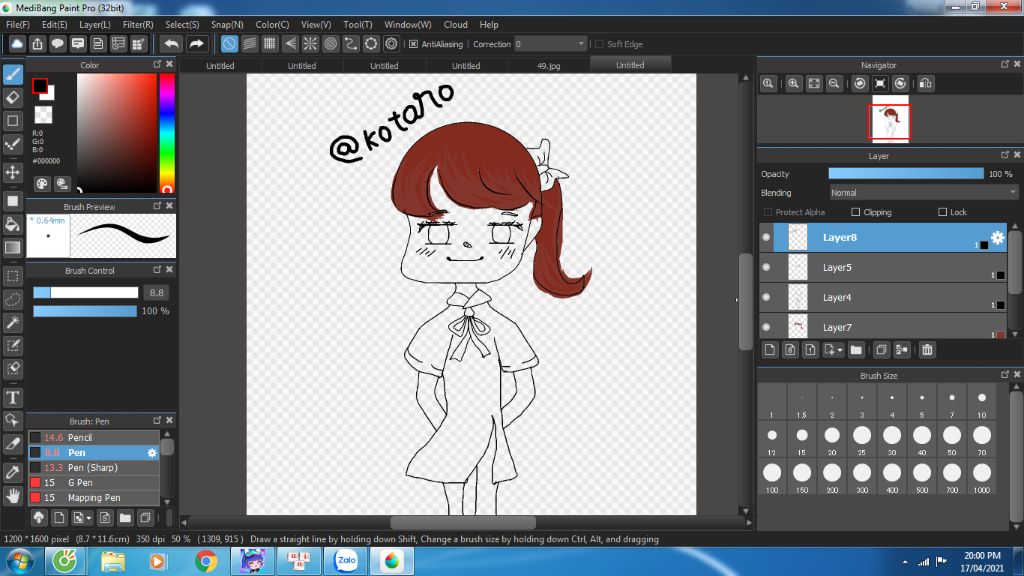Open the Layer menu
This screenshot has height=576, width=1024.
[95, 25]
